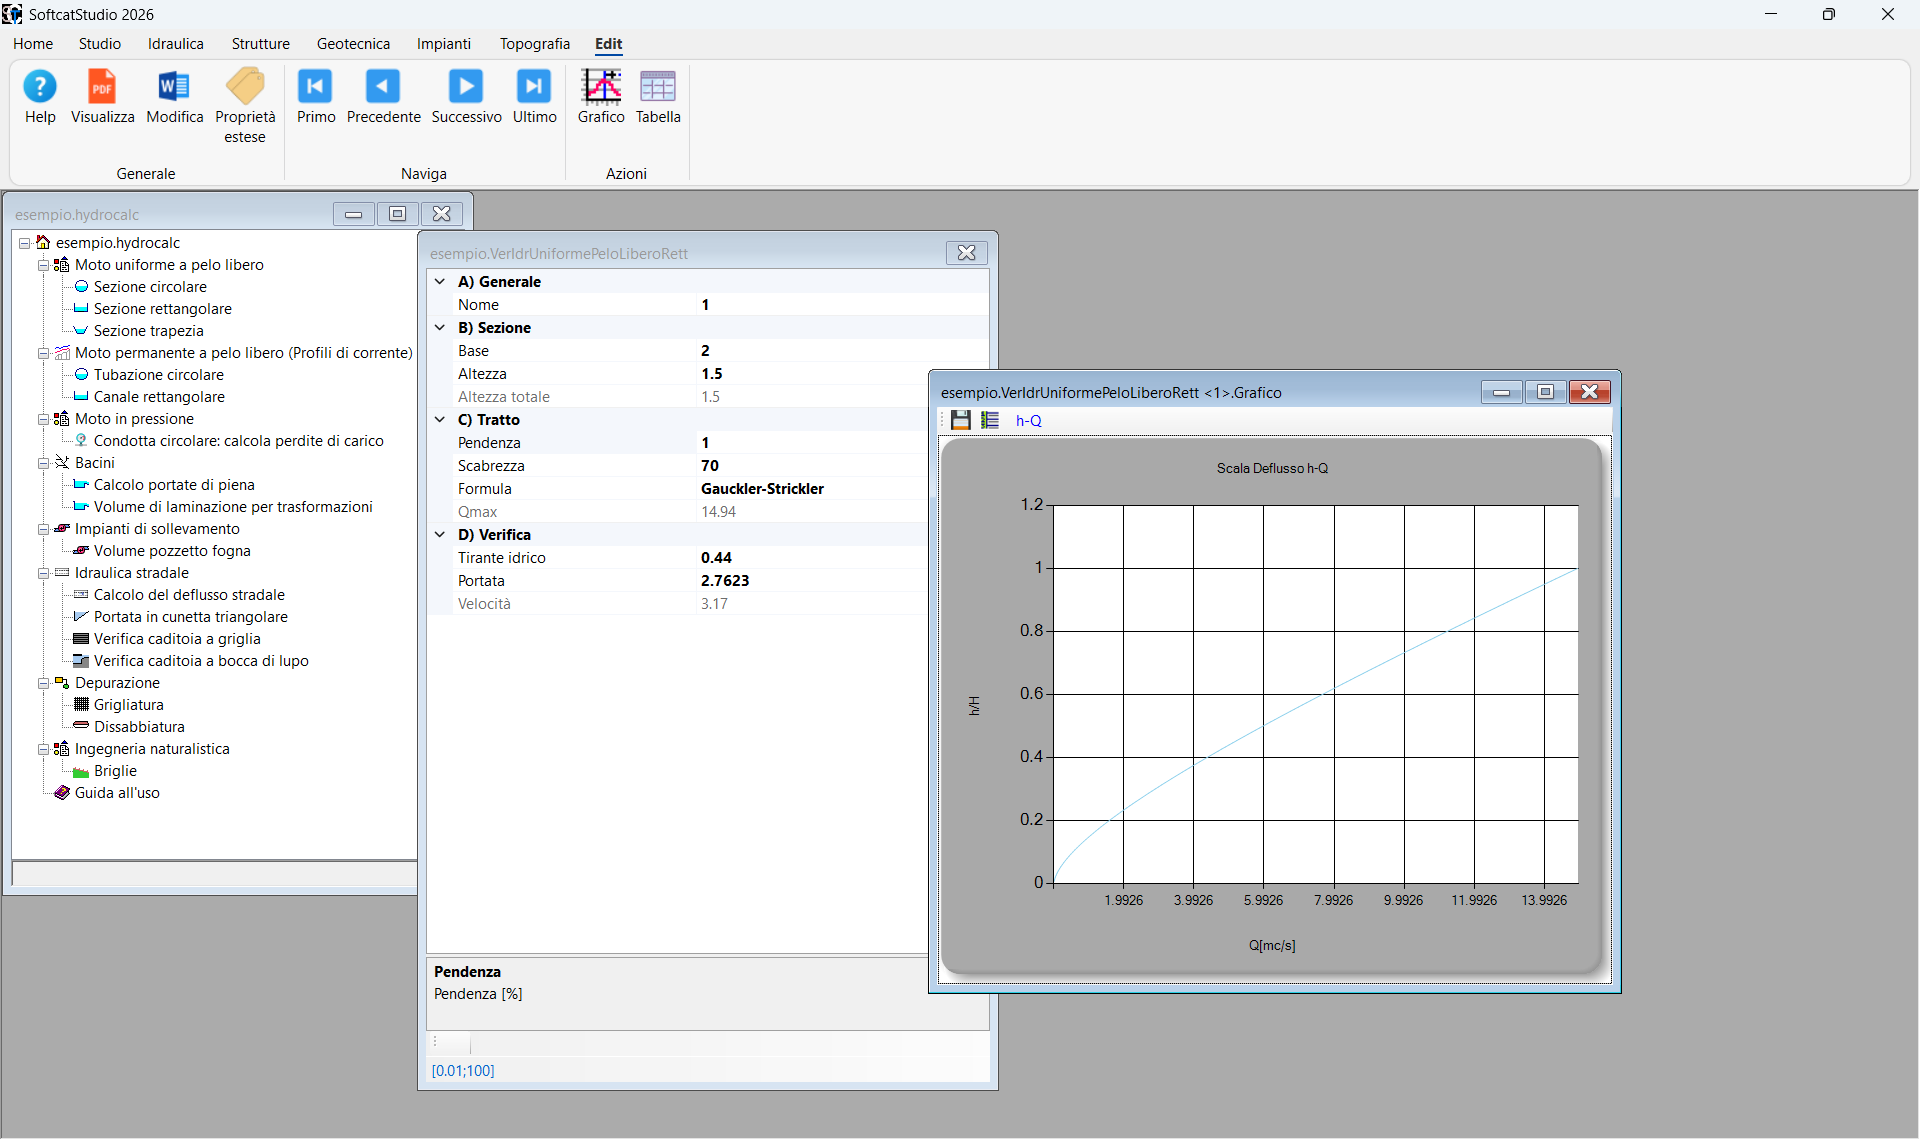Screen dimensions: 1920x1140
Task: Click the Volume pozzetto fogna icon
Action: (x=82, y=551)
